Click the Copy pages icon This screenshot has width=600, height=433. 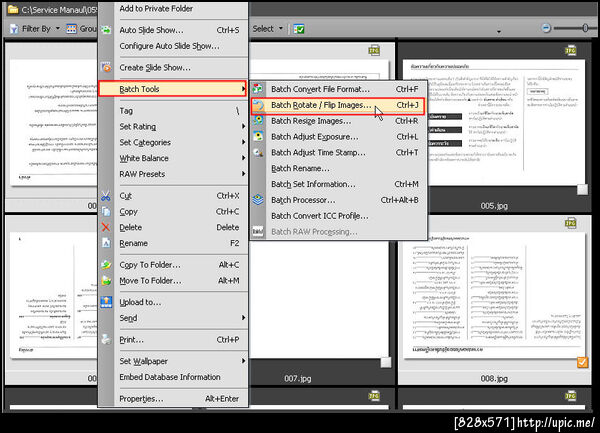[106, 212]
